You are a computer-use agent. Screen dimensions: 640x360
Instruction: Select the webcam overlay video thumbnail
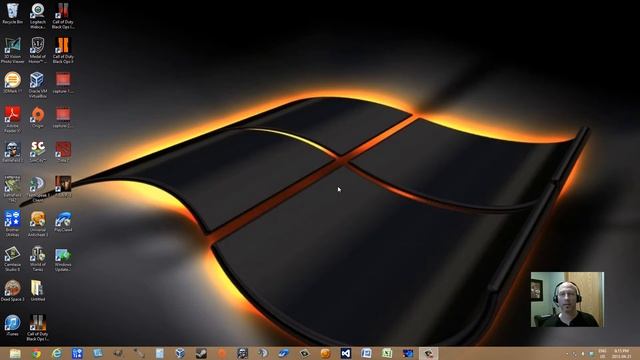(567, 299)
